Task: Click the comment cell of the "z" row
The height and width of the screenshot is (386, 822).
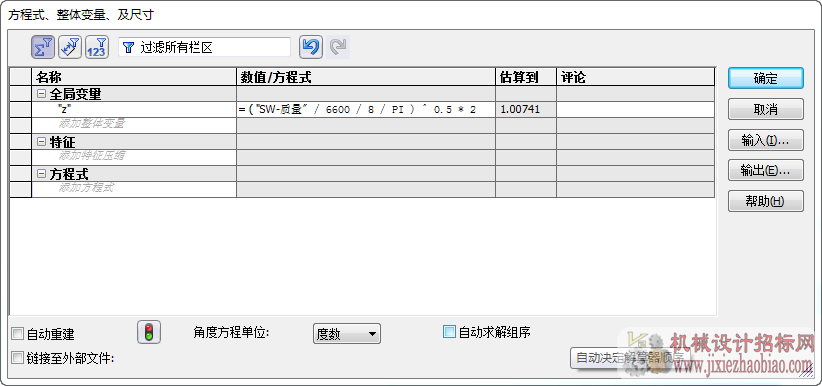Action: click(x=636, y=110)
